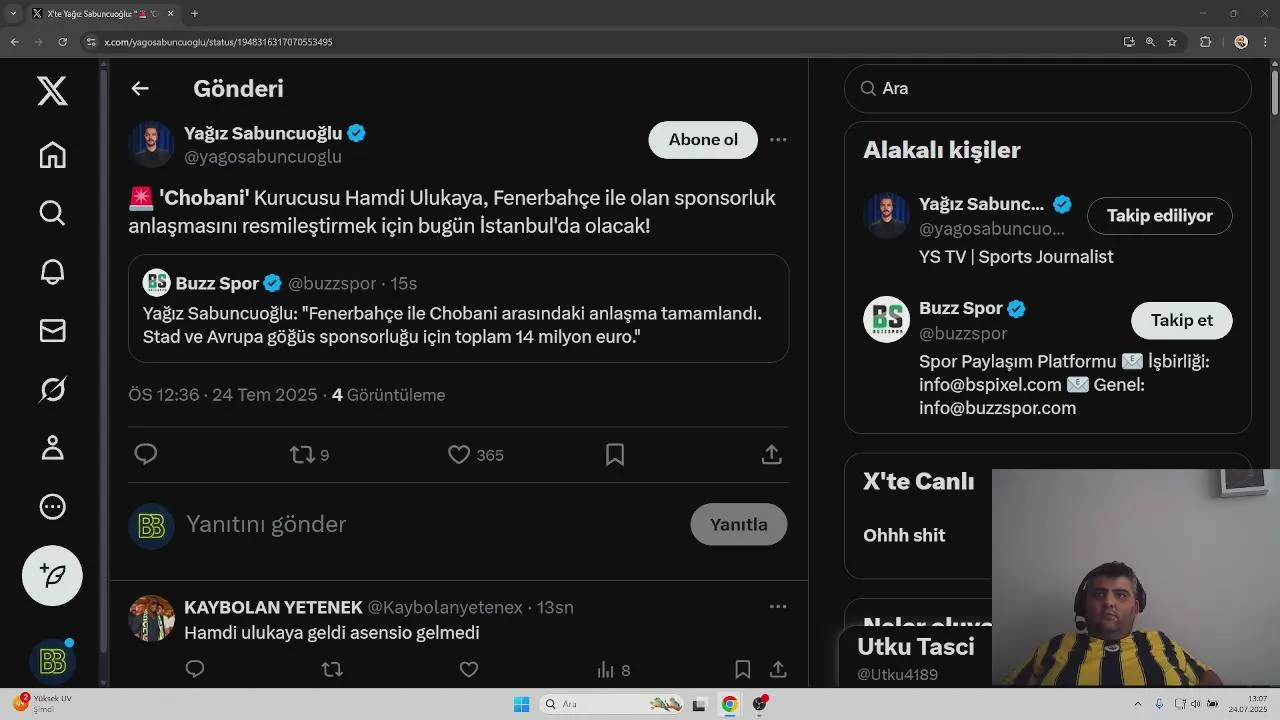Open the Profile person icon
Screen dimensions: 1280x720
52,448
